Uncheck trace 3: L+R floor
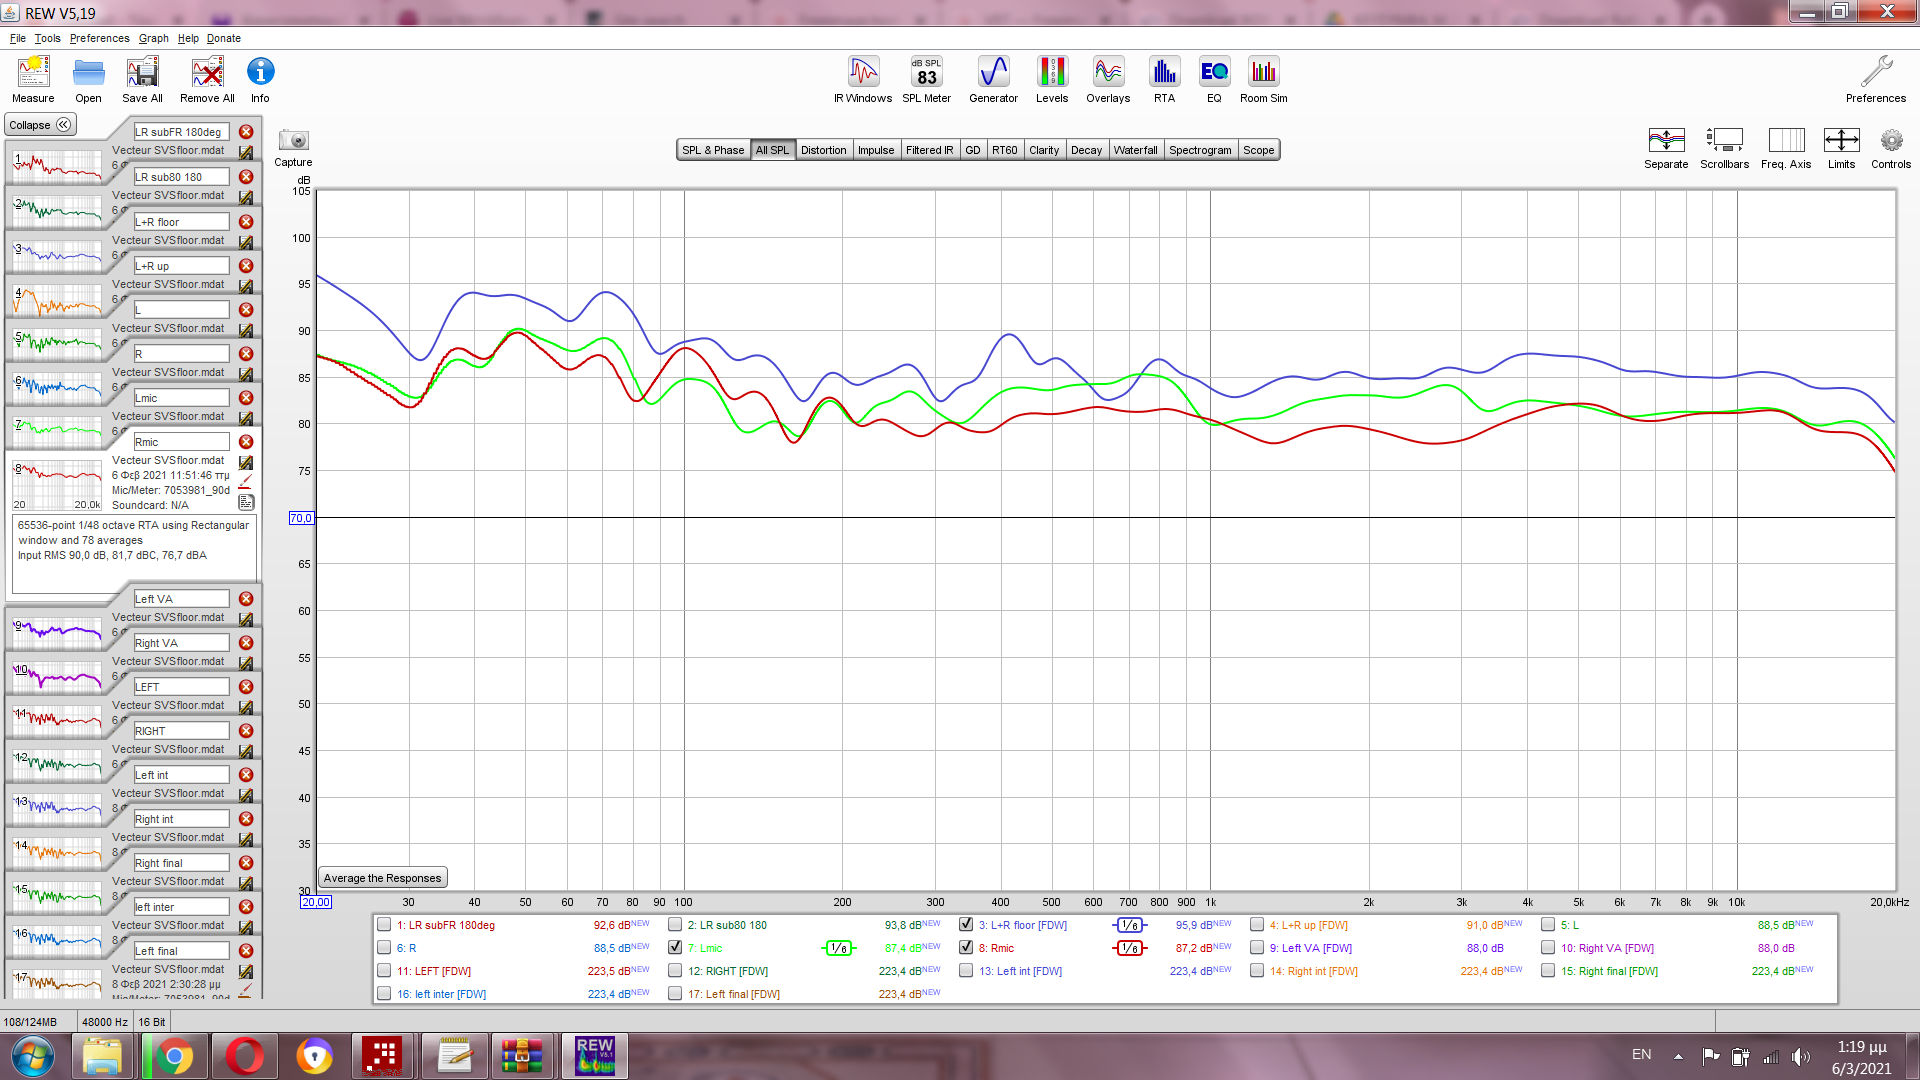 click(966, 925)
